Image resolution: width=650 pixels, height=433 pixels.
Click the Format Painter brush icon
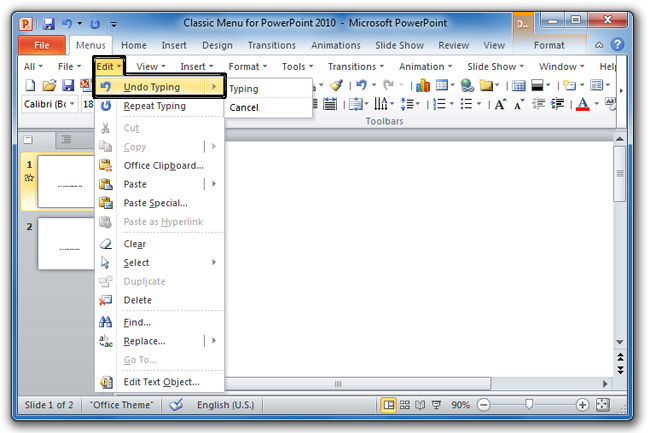tap(336, 85)
